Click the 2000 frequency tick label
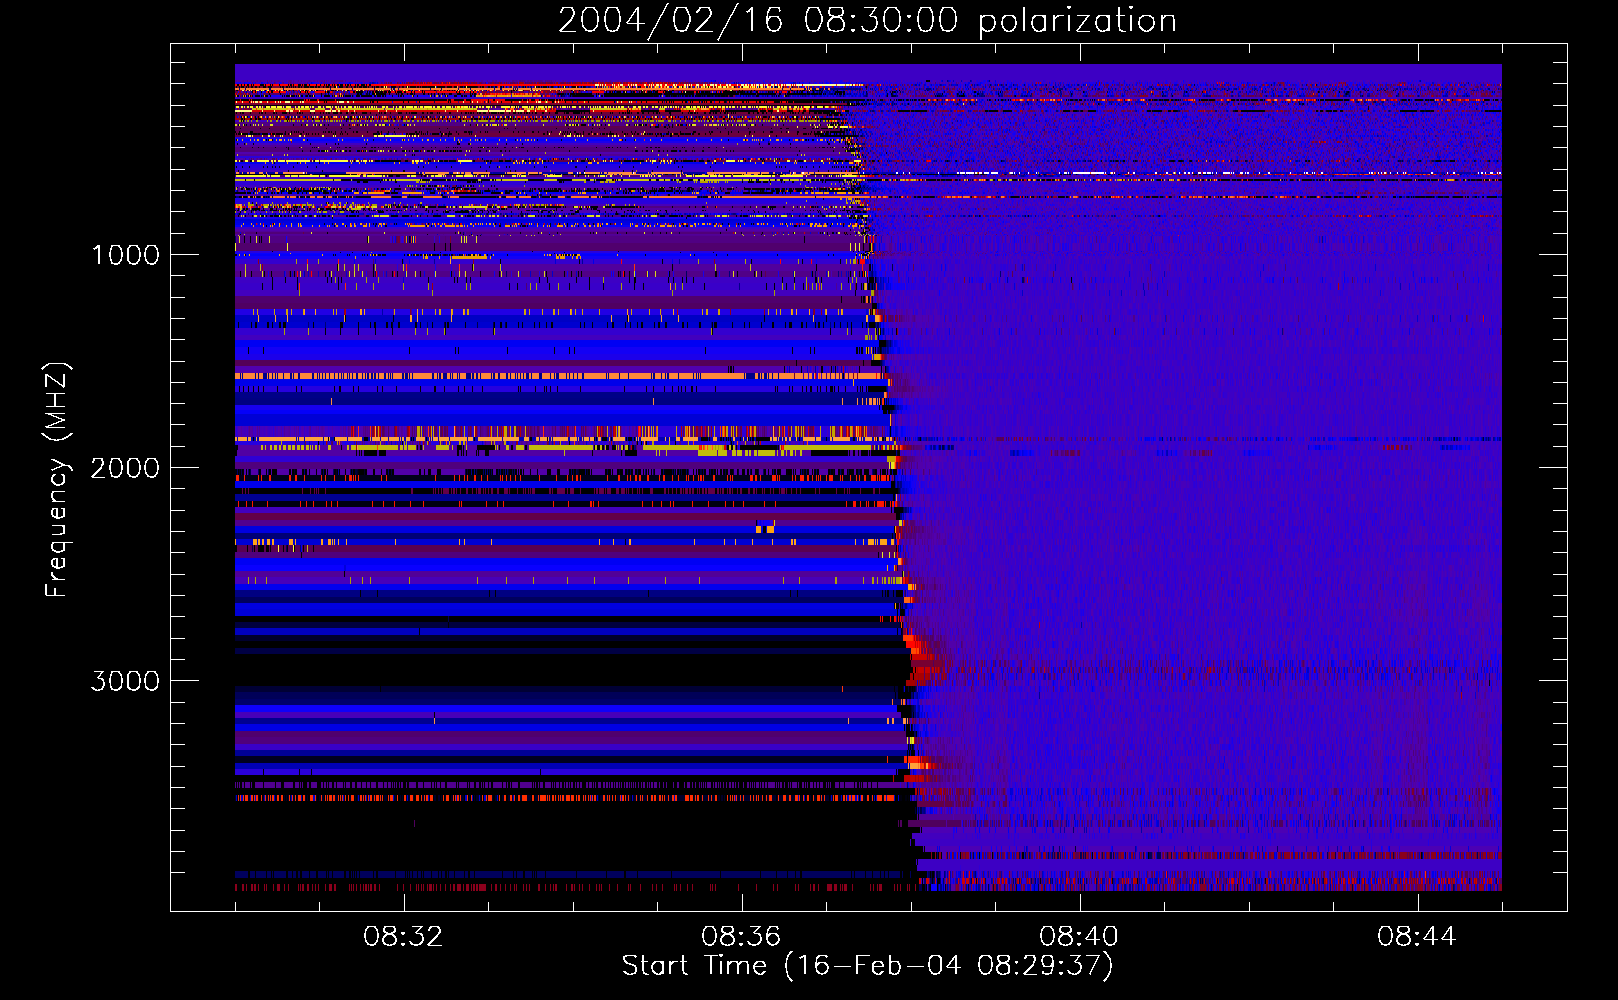Image resolution: width=1618 pixels, height=1000 pixels. pos(125,468)
